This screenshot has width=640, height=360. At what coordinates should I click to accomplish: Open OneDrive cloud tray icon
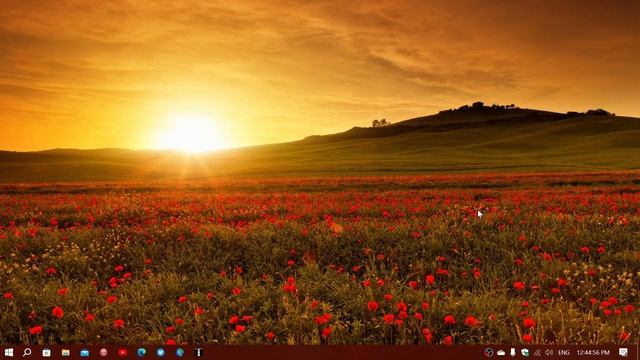click(501, 353)
